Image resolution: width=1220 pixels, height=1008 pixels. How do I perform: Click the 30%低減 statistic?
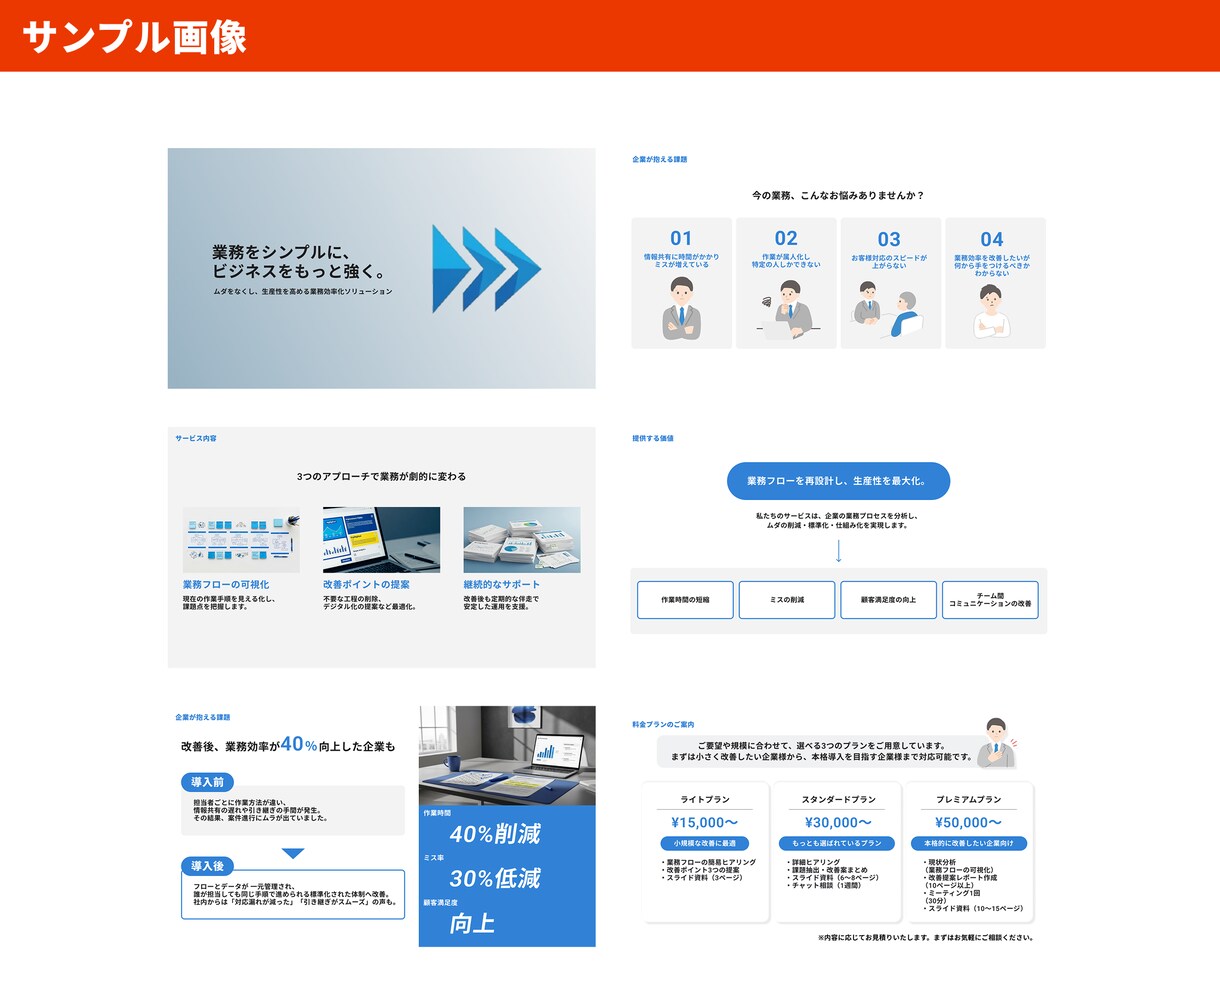(x=495, y=879)
